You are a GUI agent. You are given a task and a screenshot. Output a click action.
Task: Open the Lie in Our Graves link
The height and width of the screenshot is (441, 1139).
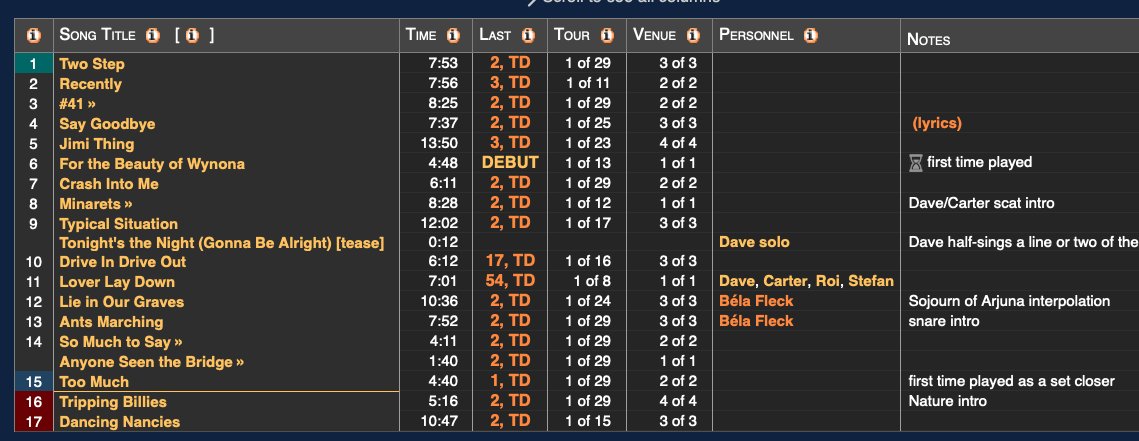point(121,302)
